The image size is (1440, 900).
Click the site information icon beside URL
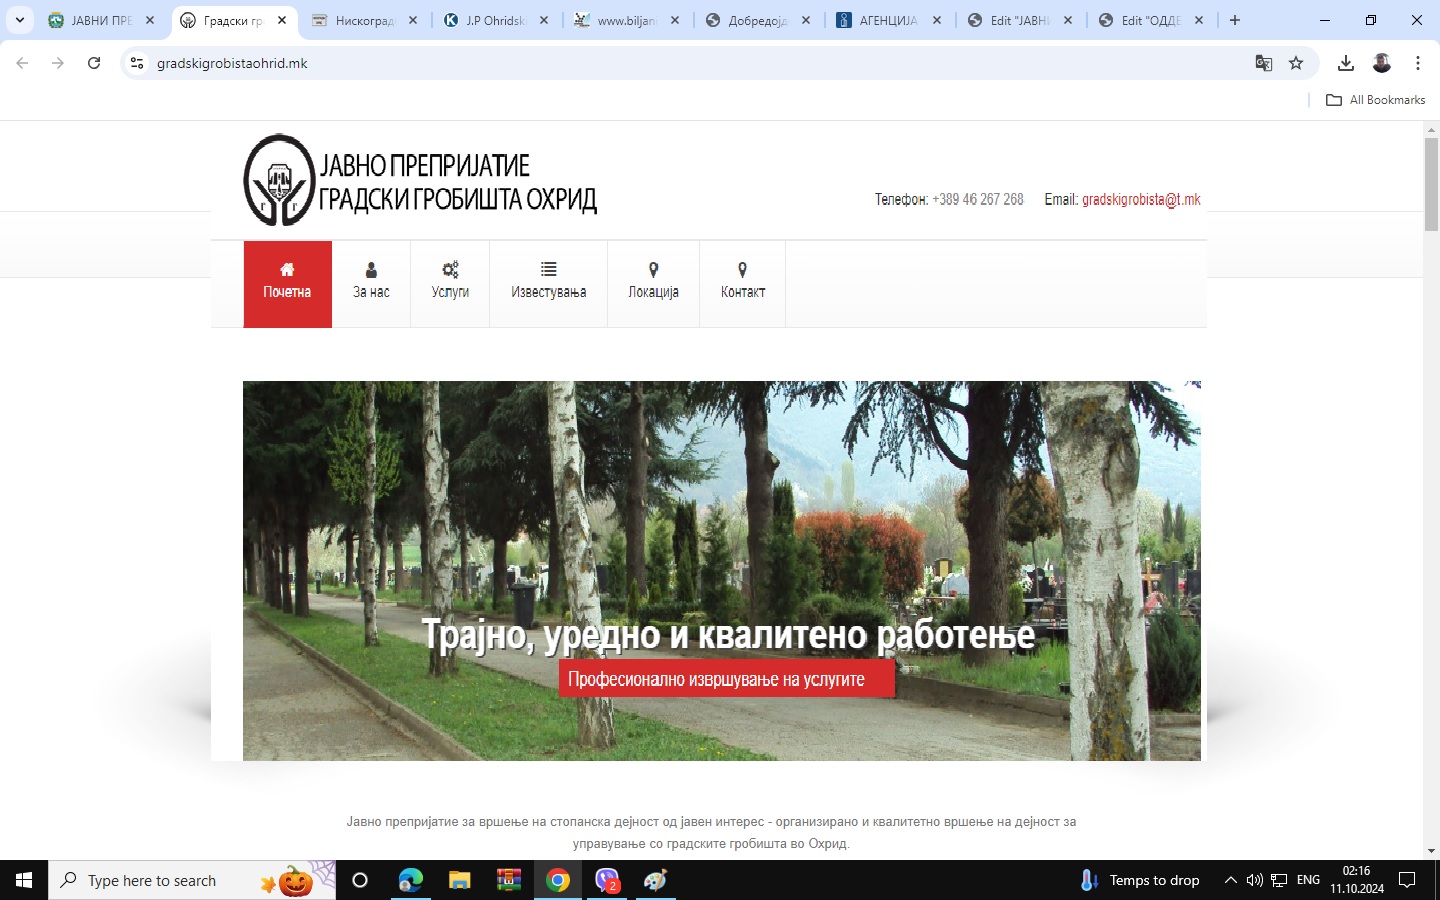pyautogui.click(x=137, y=63)
